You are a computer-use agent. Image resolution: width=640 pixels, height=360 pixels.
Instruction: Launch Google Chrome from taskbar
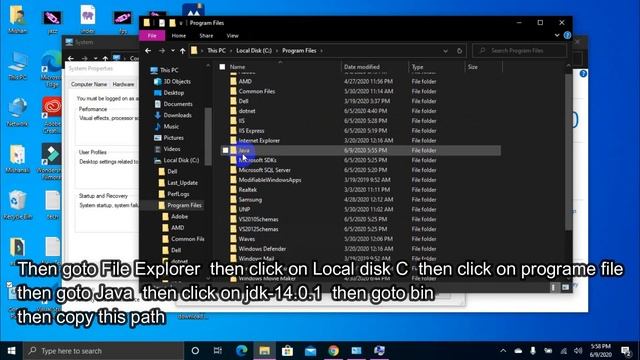pos(333,351)
